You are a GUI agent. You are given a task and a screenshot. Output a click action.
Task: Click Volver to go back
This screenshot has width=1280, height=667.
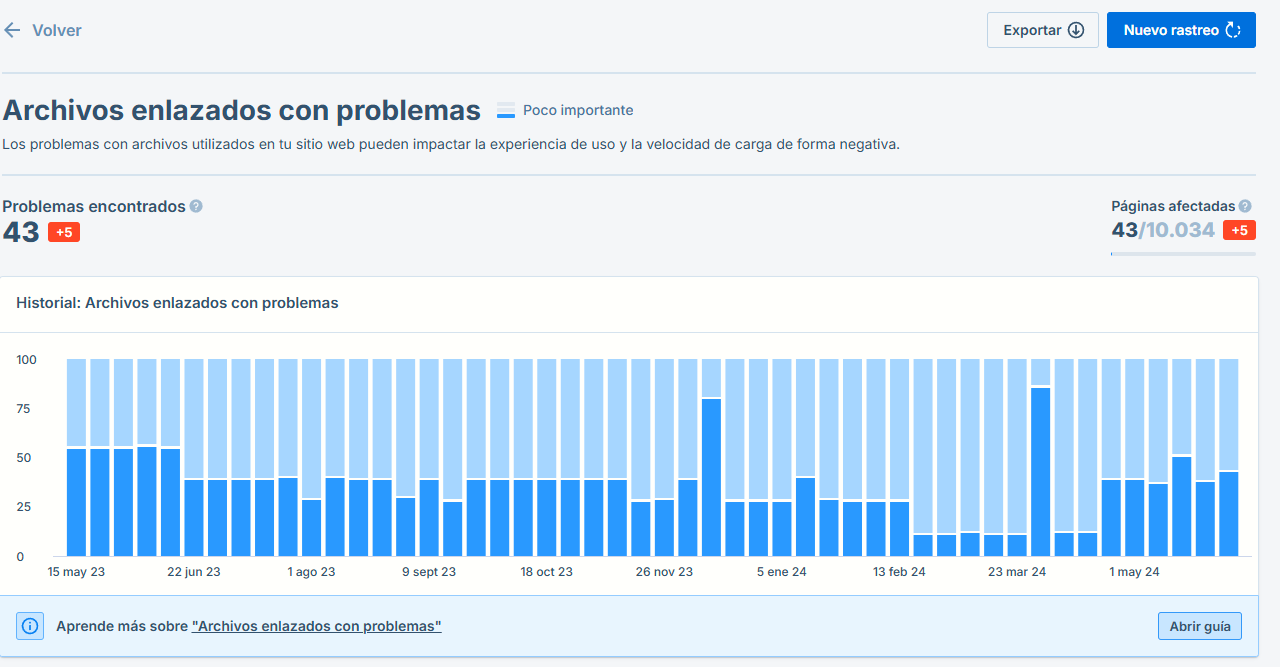pyautogui.click(x=57, y=30)
